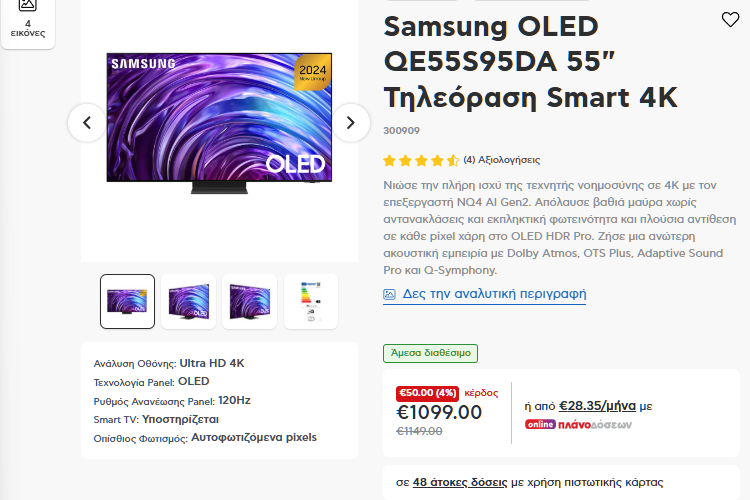Select the third TV thumbnail
Viewport: 750px width, 500px height.
click(250, 301)
